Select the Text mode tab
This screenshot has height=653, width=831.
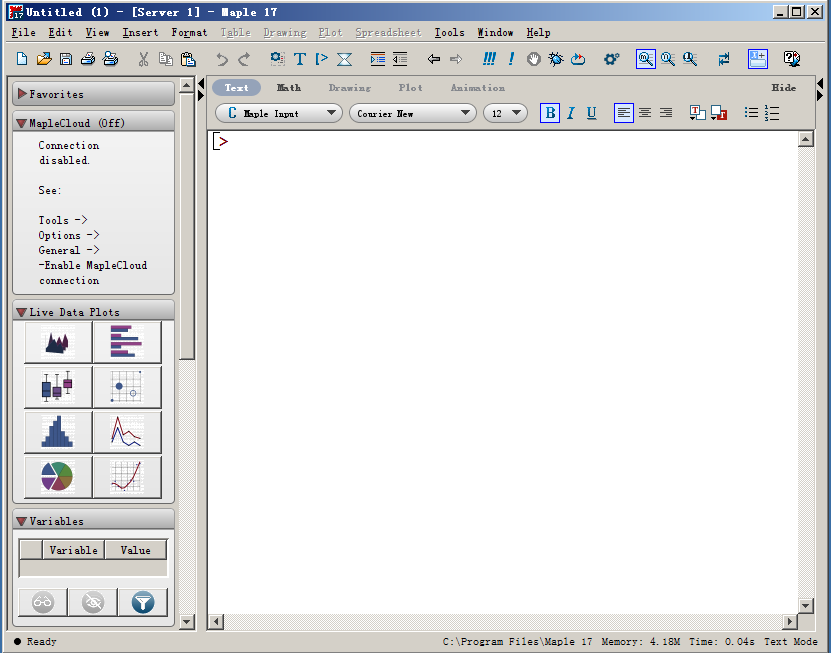pos(236,87)
